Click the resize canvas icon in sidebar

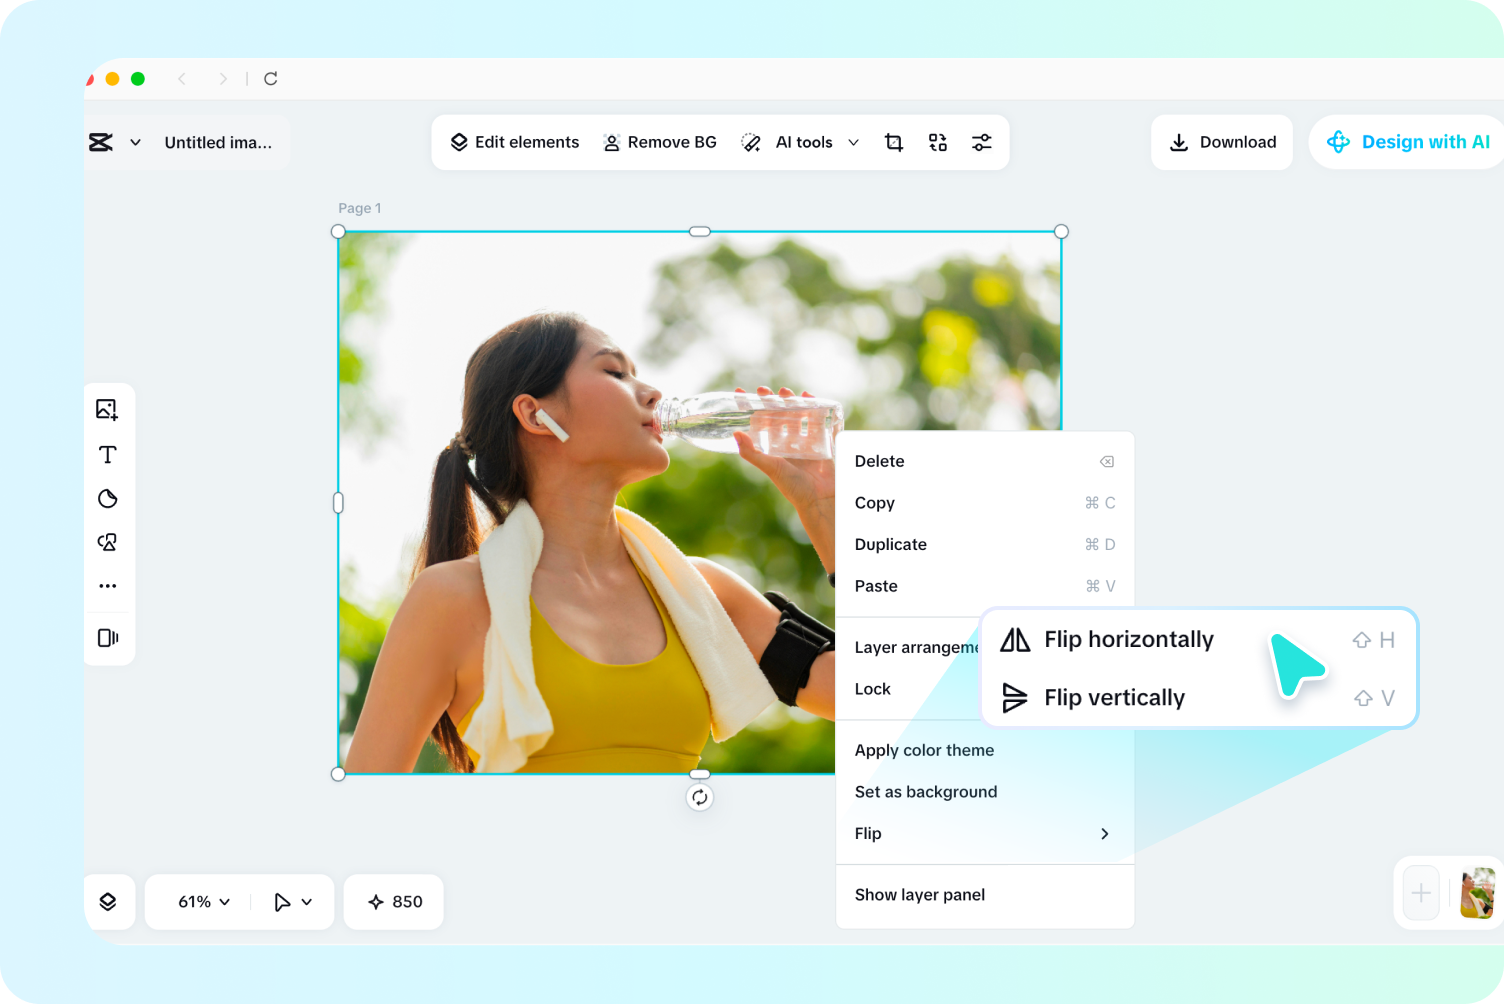(x=108, y=638)
